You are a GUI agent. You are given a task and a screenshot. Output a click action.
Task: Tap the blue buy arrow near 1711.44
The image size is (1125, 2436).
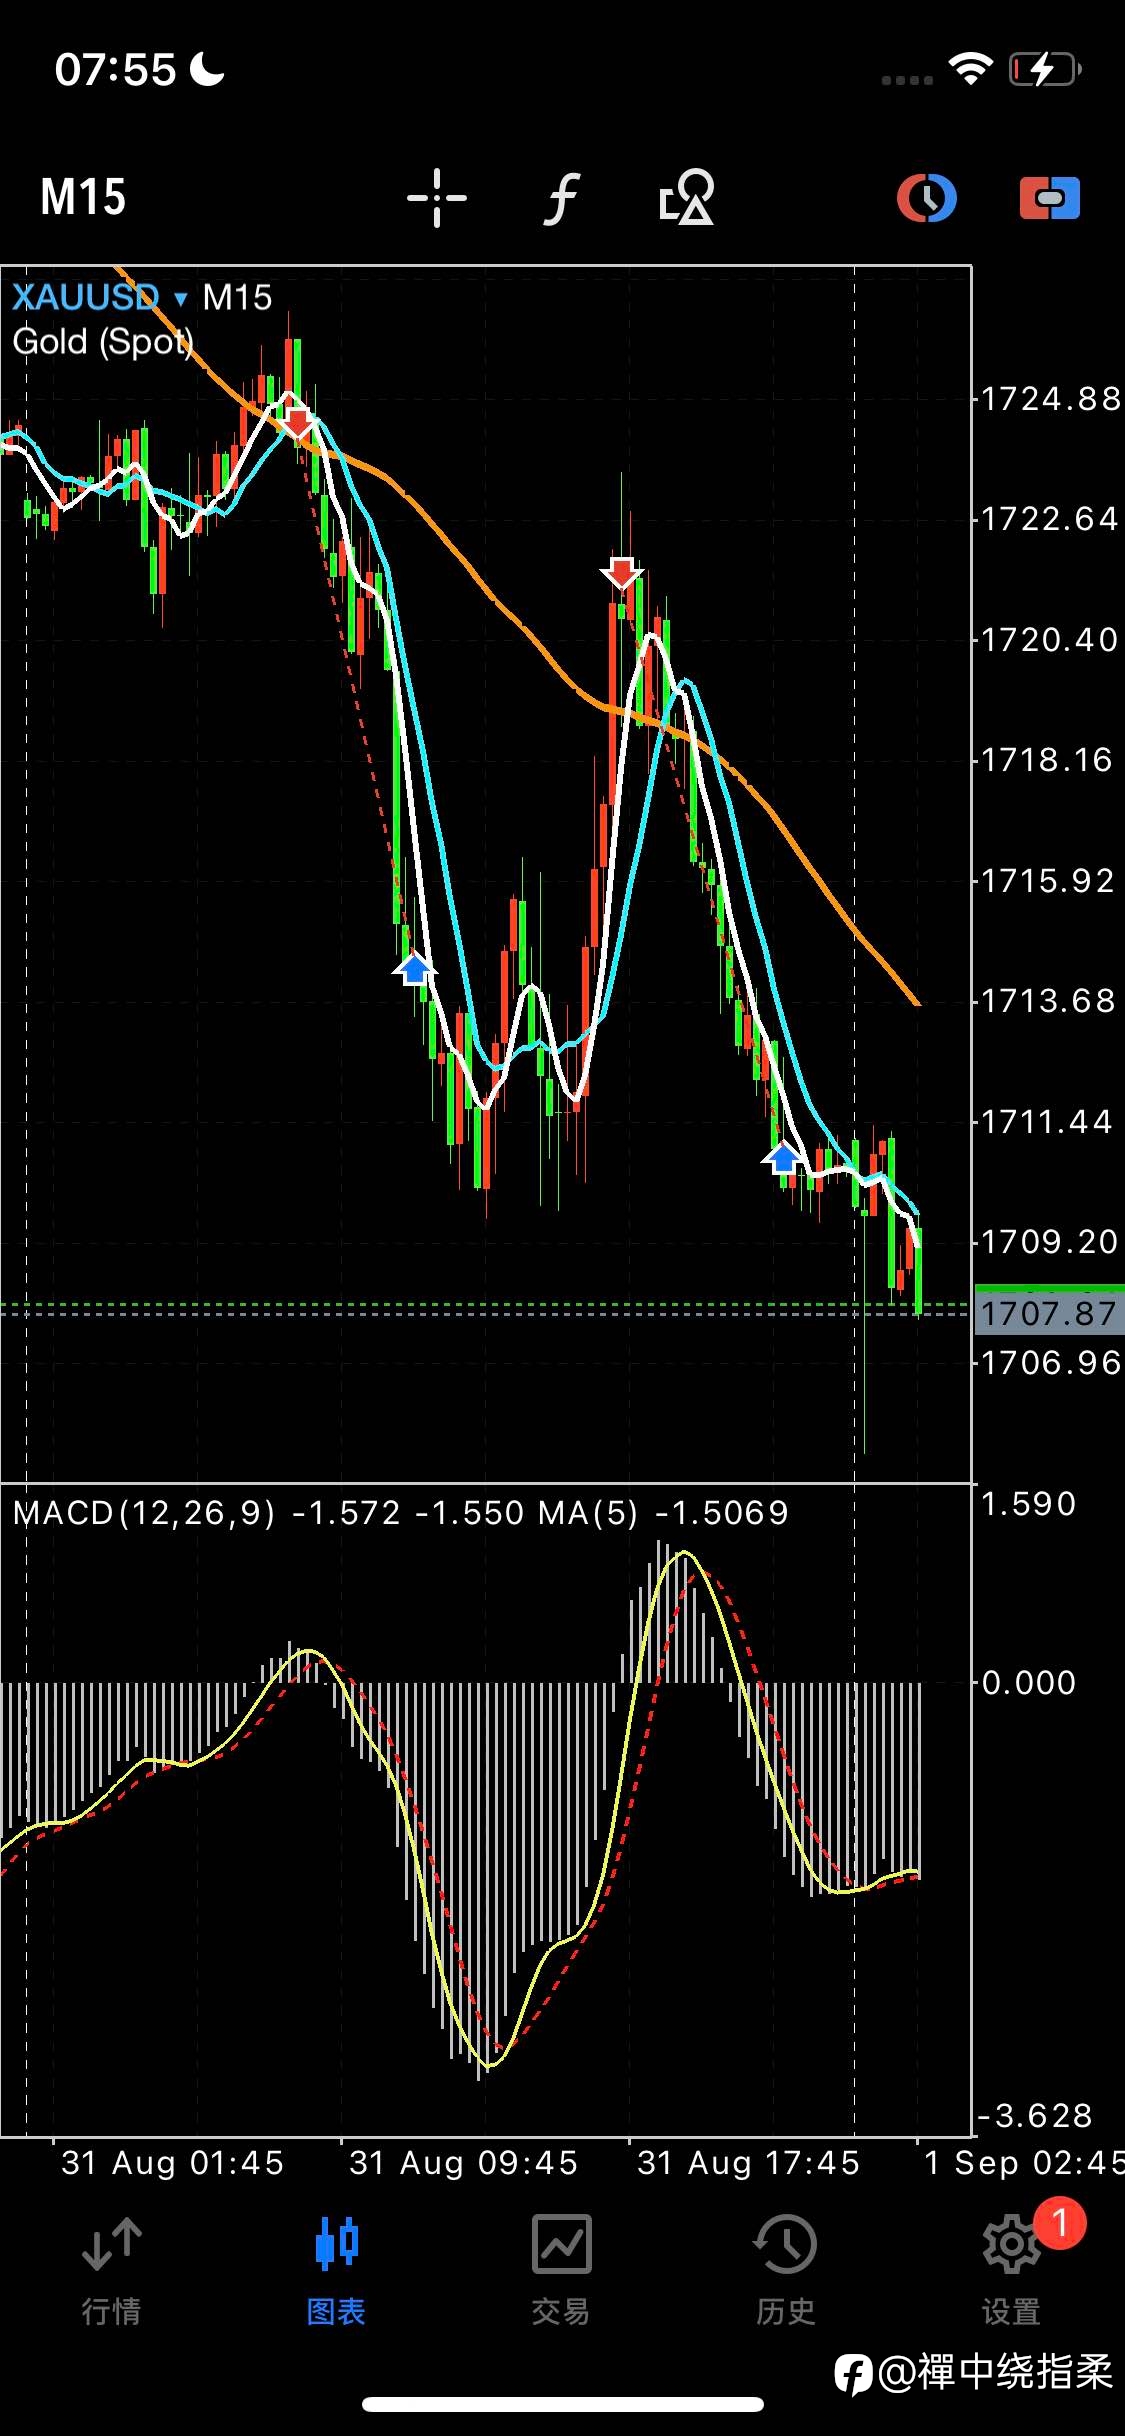pos(782,1158)
